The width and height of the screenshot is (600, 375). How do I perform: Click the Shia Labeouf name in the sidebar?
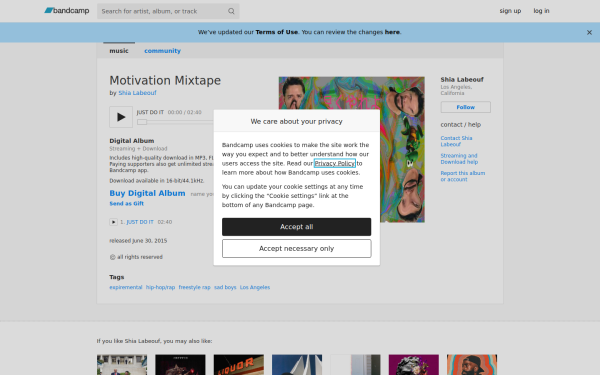coord(462,80)
